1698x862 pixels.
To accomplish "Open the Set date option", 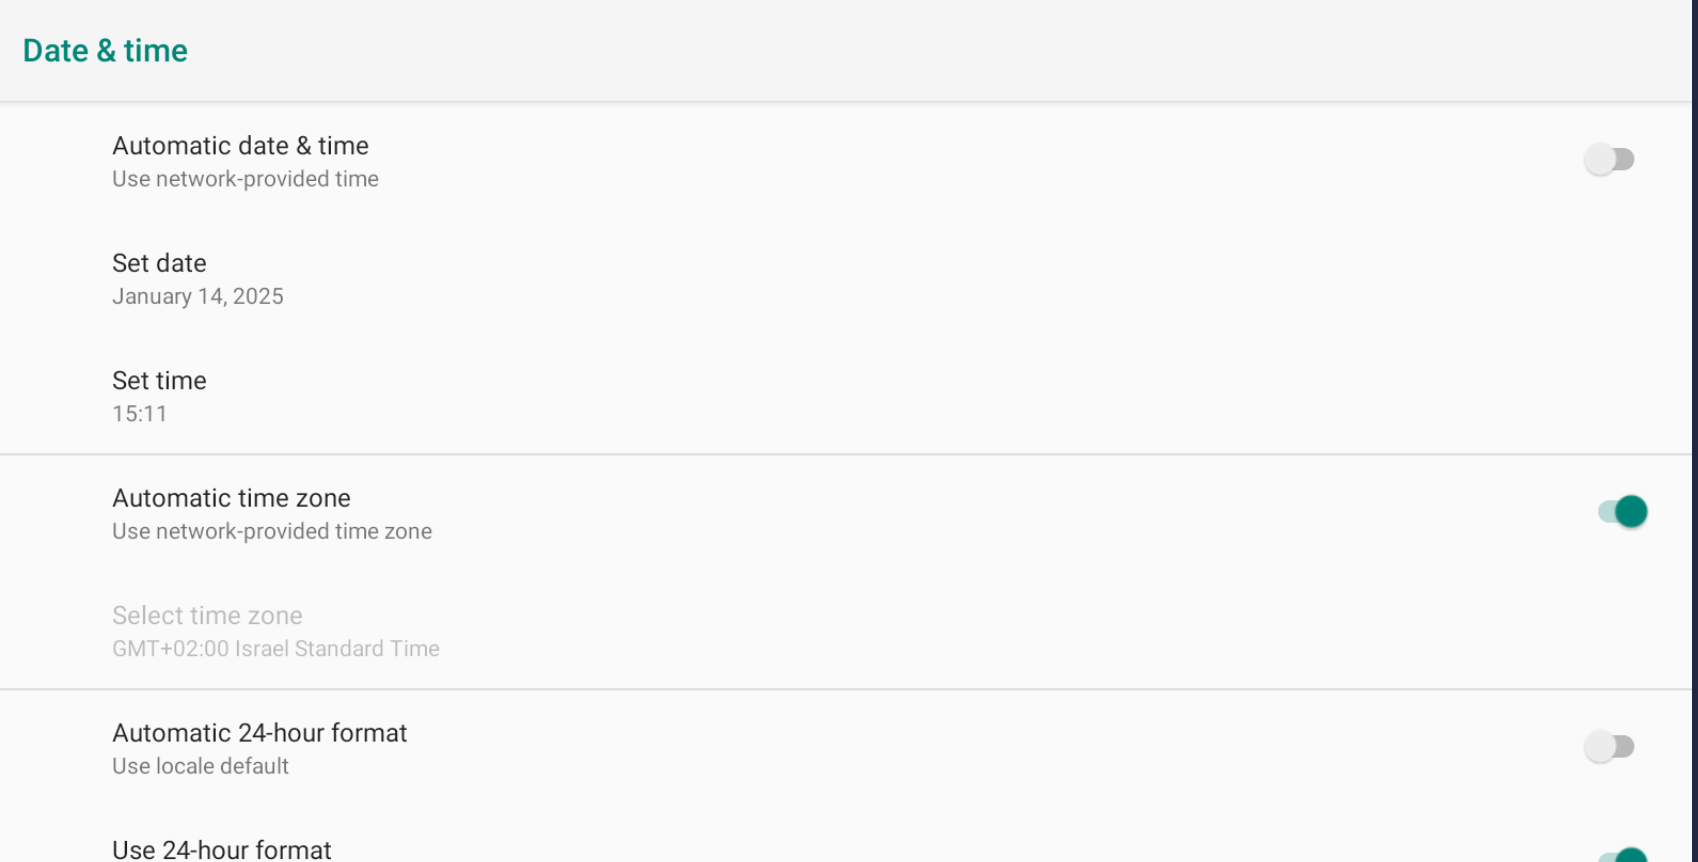I will (x=159, y=263).
